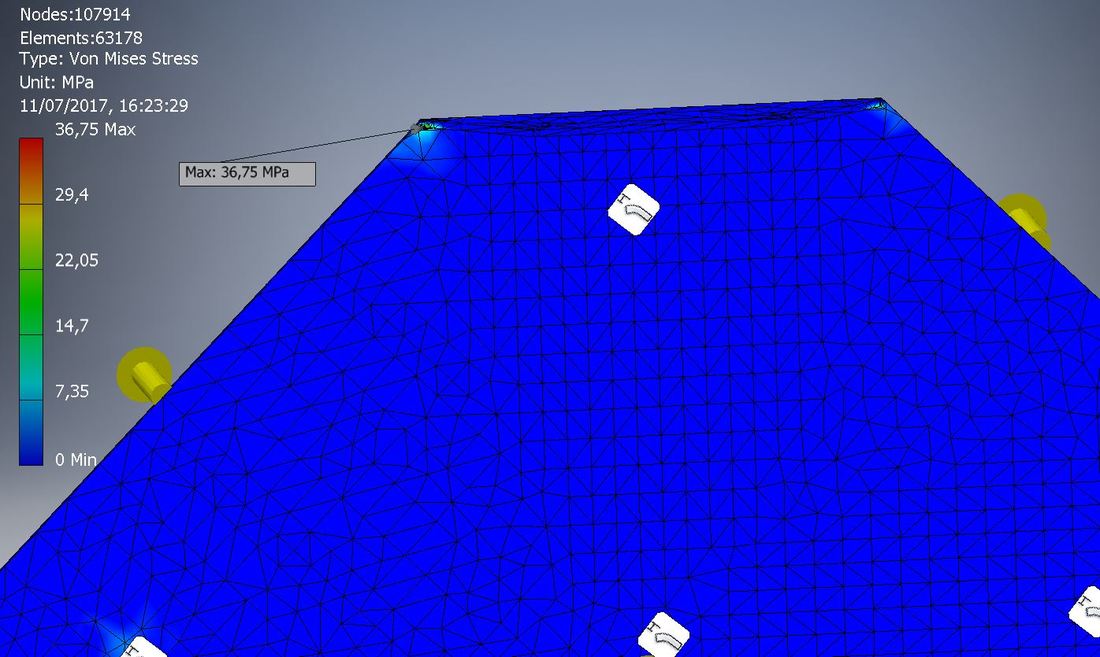Click the "Elements:63178" text
Image resolution: width=1100 pixels, height=657 pixels.
click(x=81, y=37)
